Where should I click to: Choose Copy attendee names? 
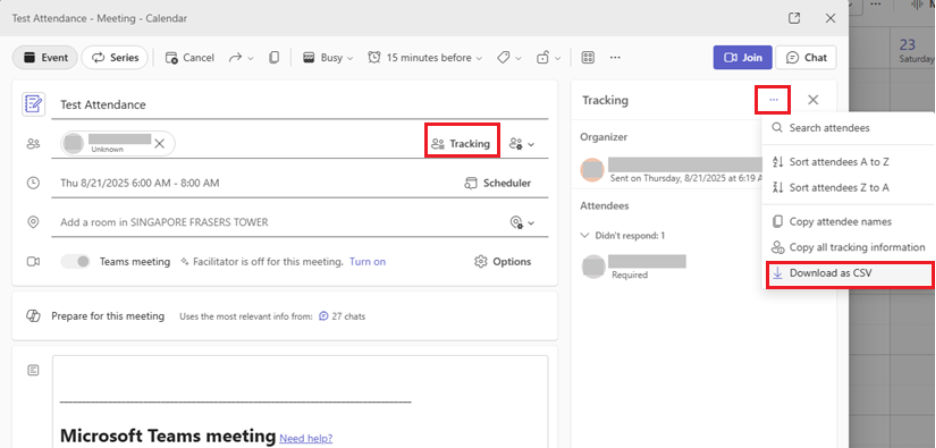click(x=848, y=222)
